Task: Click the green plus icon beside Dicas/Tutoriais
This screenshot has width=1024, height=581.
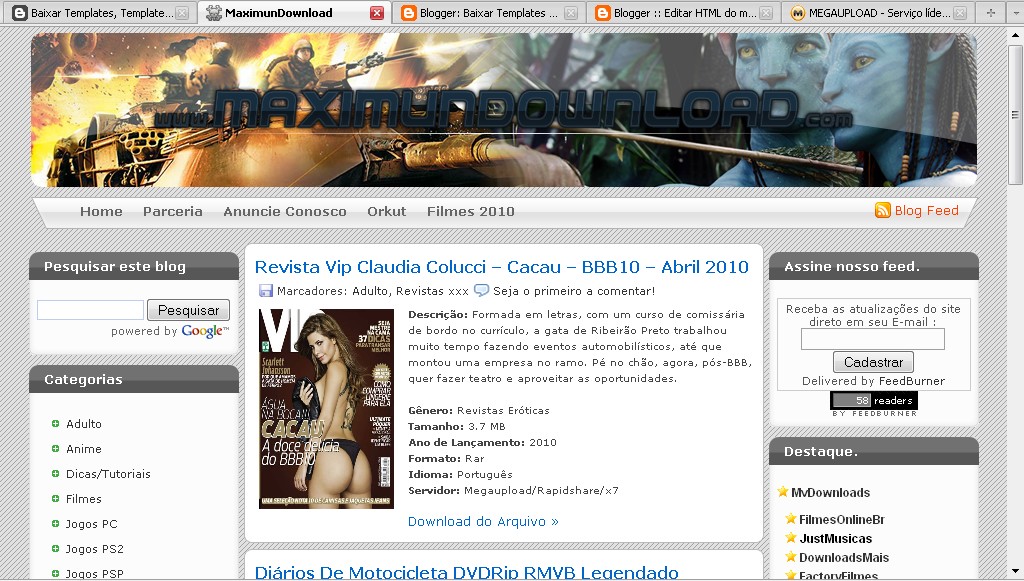Action: click(56, 473)
